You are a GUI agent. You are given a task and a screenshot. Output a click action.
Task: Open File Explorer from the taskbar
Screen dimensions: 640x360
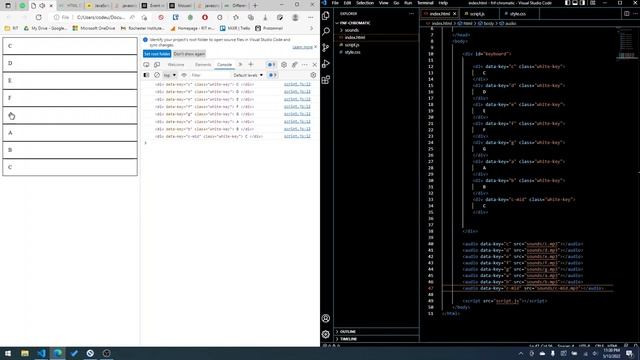tap(24, 353)
